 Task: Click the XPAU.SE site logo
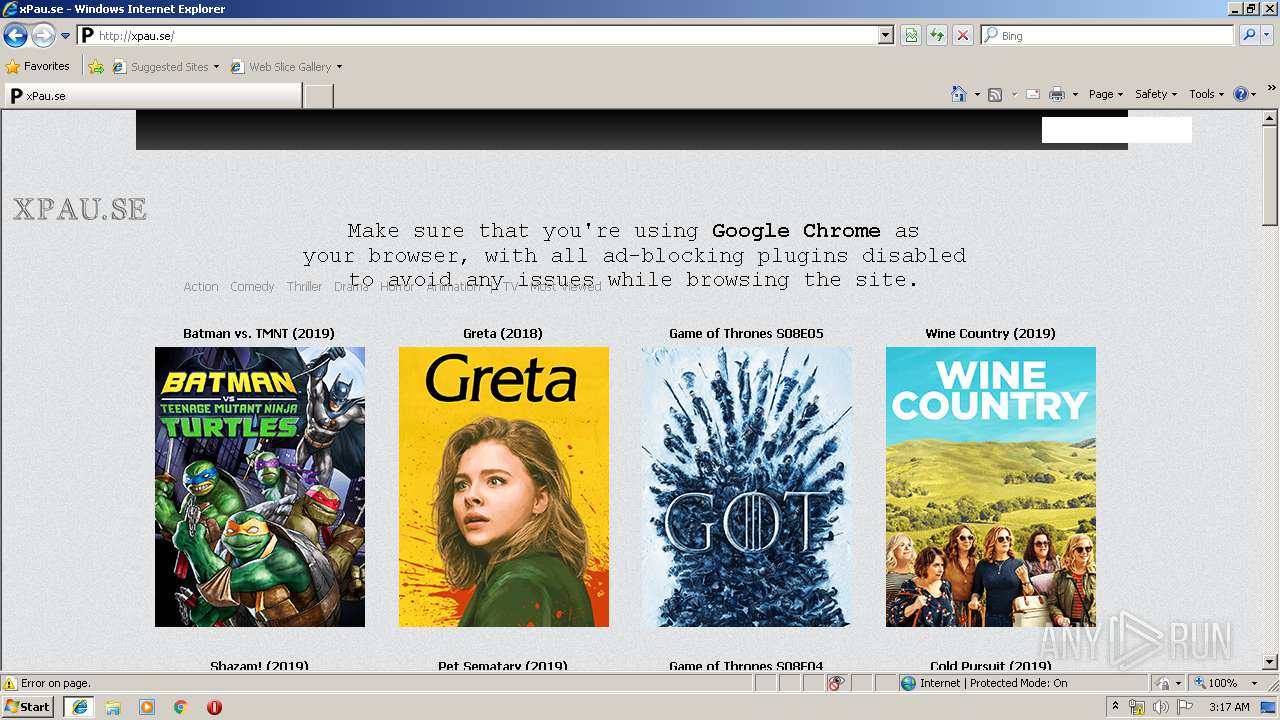coord(80,209)
